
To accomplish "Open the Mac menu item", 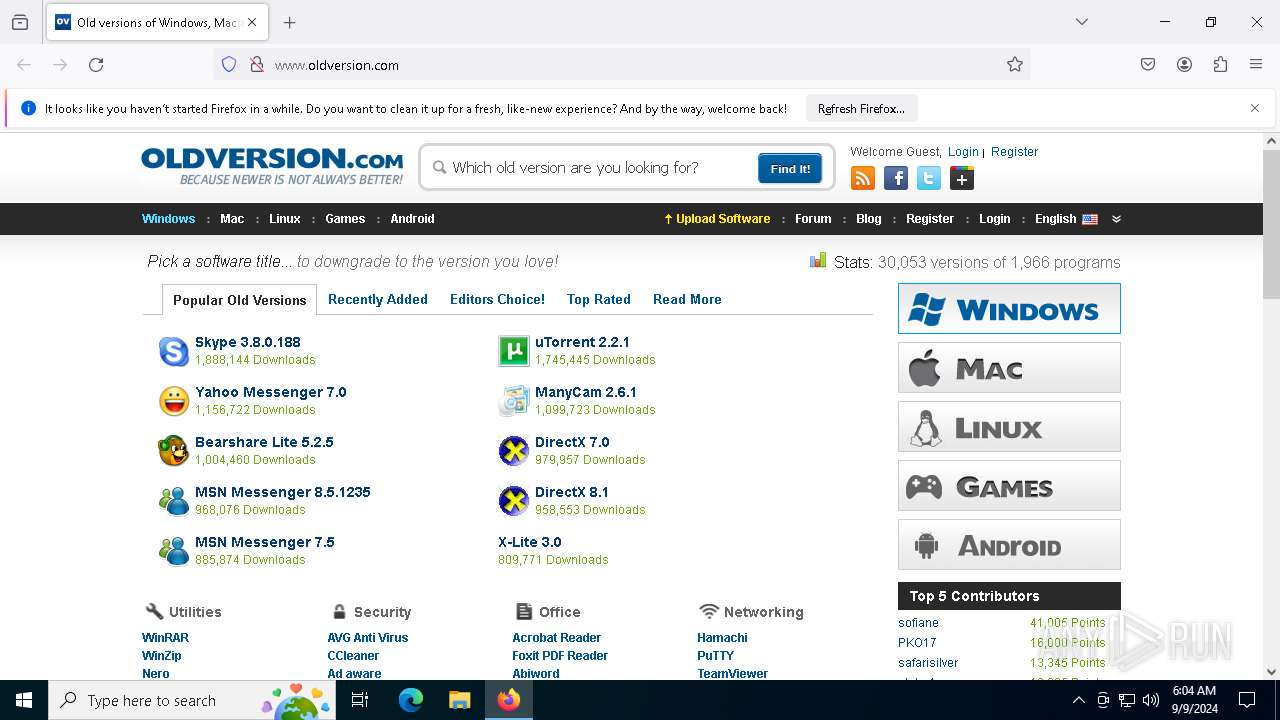I will [232, 219].
